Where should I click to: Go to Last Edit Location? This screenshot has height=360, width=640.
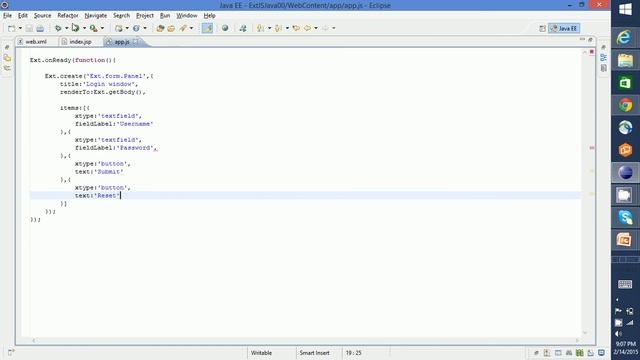[296, 28]
